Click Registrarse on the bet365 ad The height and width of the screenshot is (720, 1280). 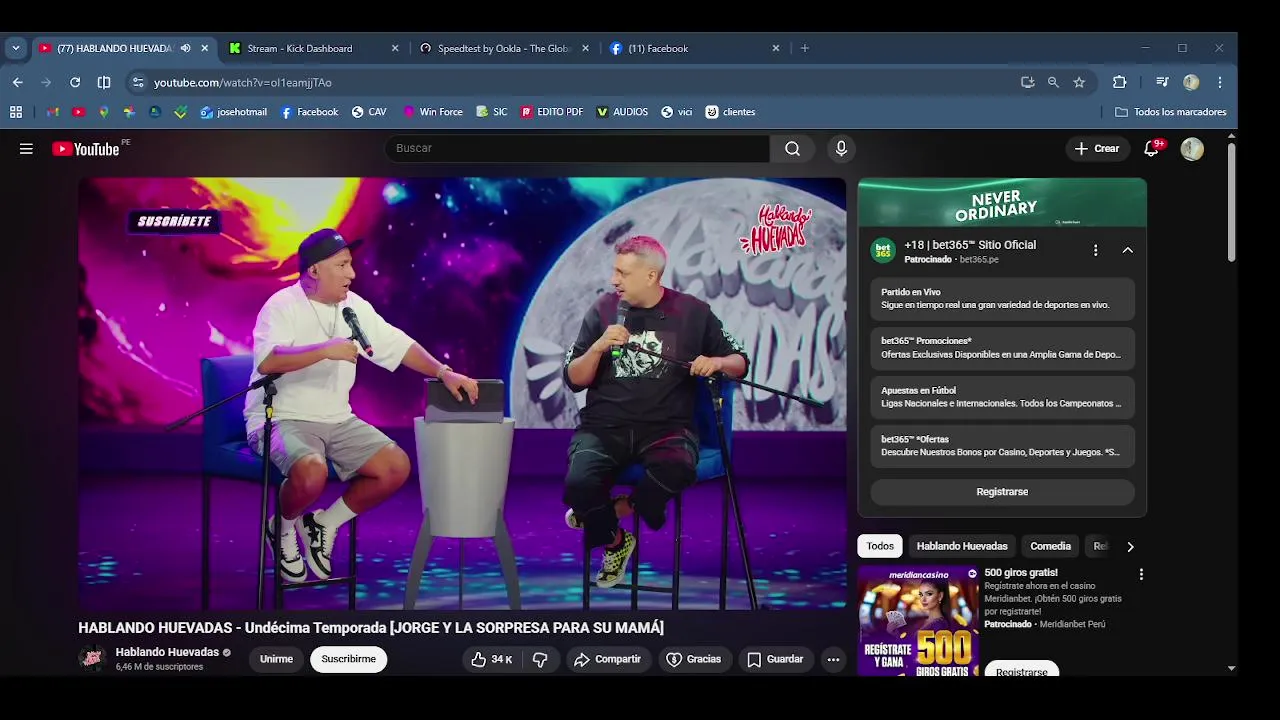pos(1002,492)
